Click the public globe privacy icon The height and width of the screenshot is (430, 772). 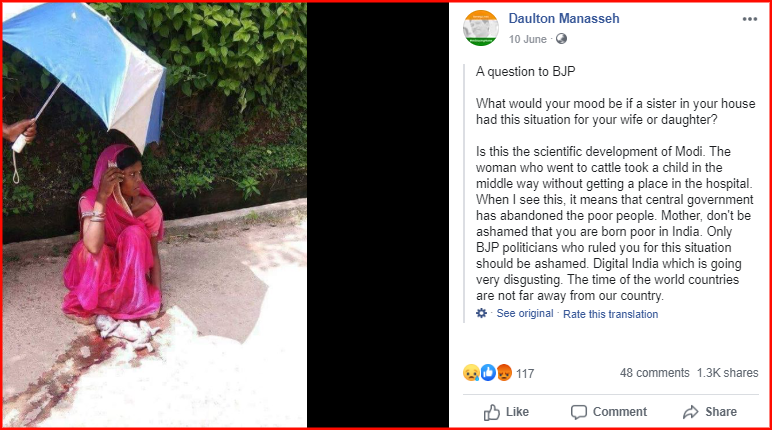coord(561,39)
